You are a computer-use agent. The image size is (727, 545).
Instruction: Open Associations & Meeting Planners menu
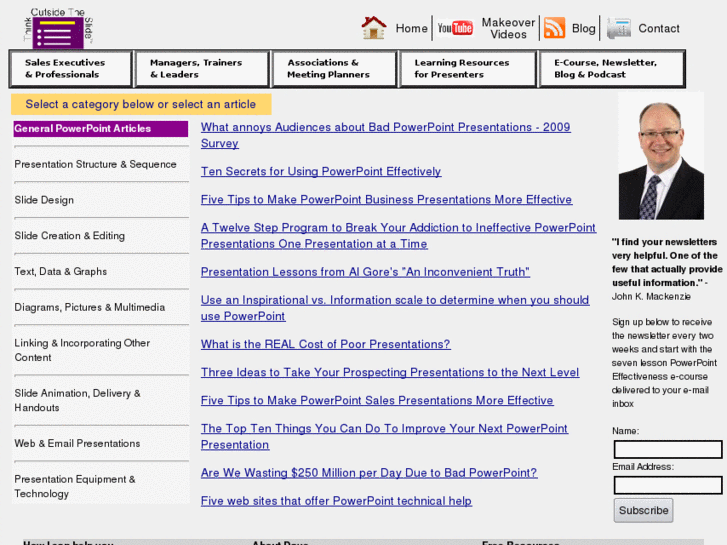pos(334,69)
